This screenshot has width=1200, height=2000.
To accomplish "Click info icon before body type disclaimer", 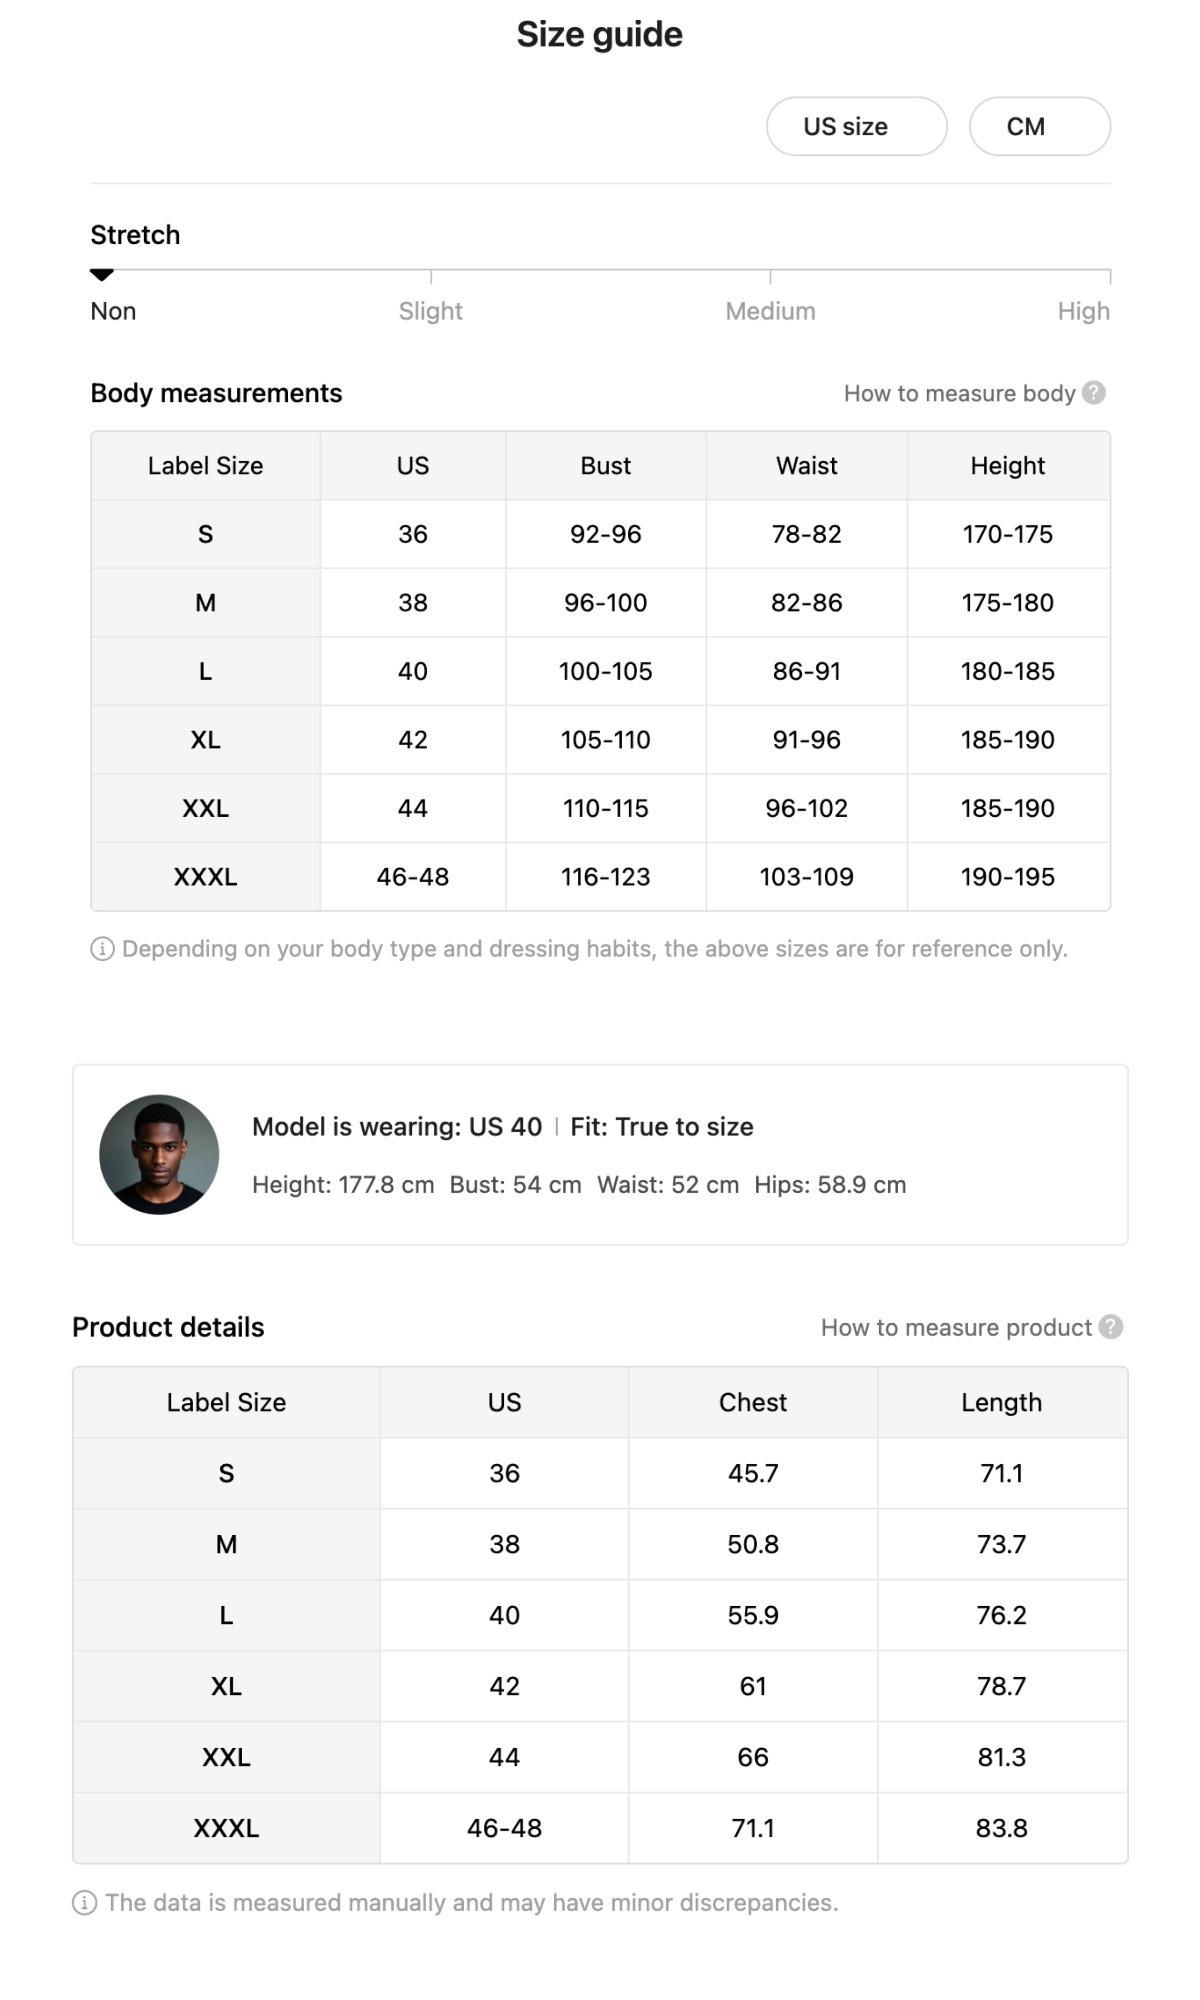I will pyautogui.click(x=102, y=949).
